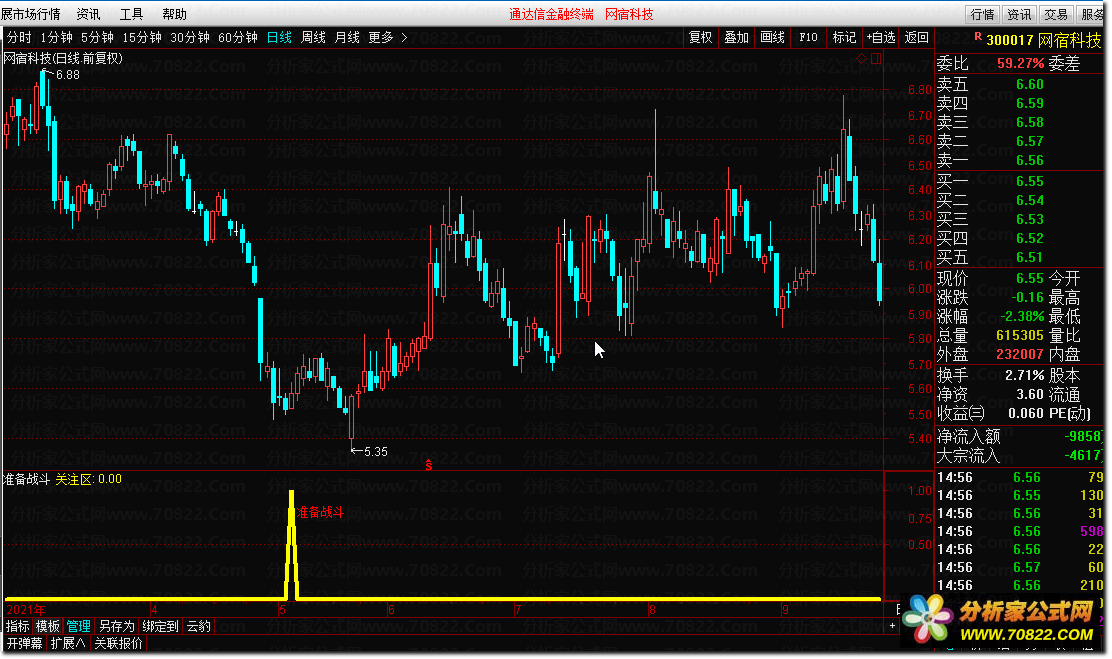Open the 帮助 menu
Screen dimensions: 1112x659
[174, 14]
